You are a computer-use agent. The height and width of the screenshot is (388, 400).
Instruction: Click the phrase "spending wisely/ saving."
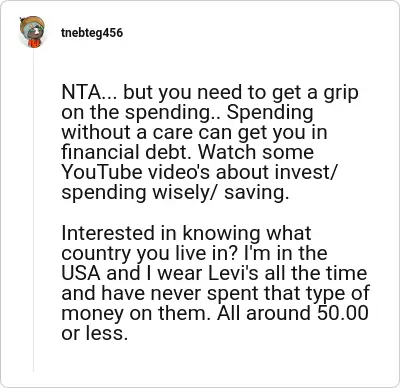point(175,193)
